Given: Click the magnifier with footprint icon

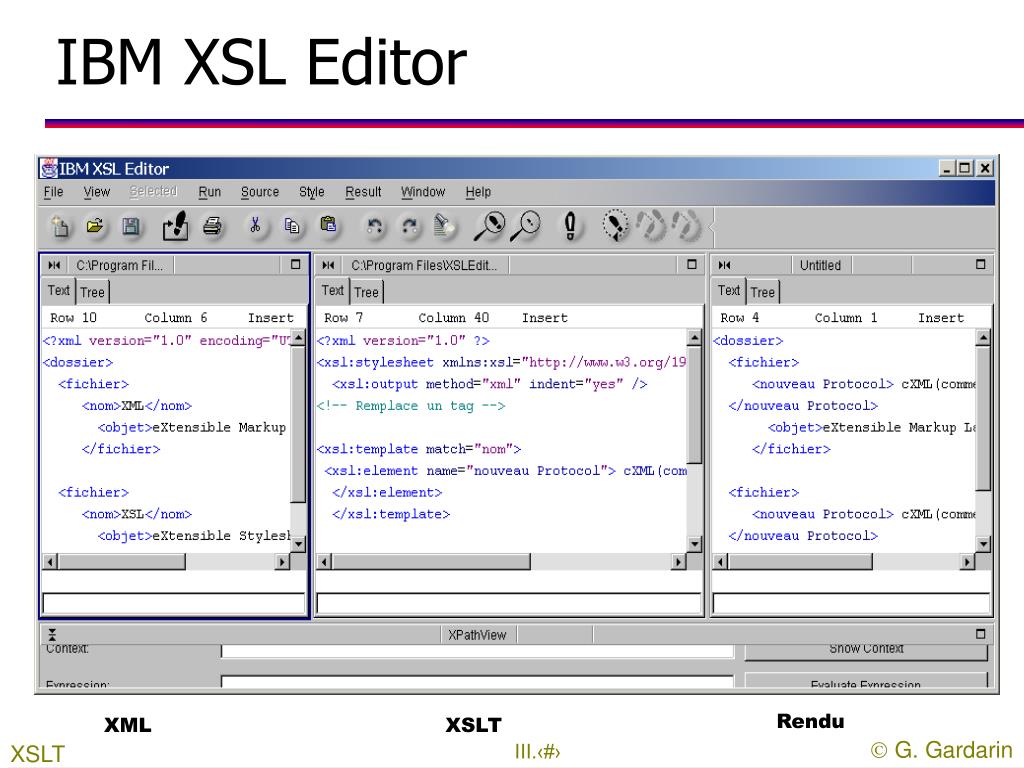Looking at the screenshot, I should (x=489, y=226).
